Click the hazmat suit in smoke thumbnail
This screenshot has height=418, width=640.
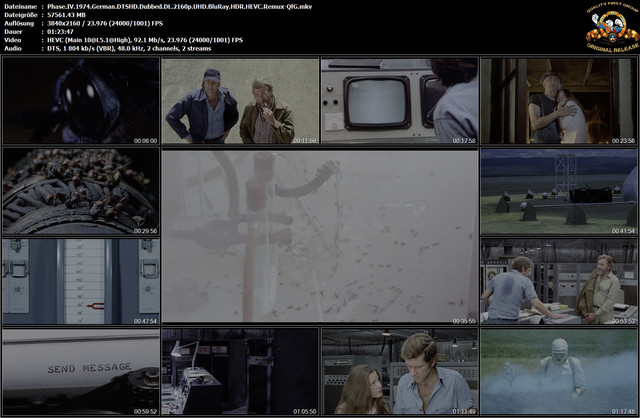point(559,372)
